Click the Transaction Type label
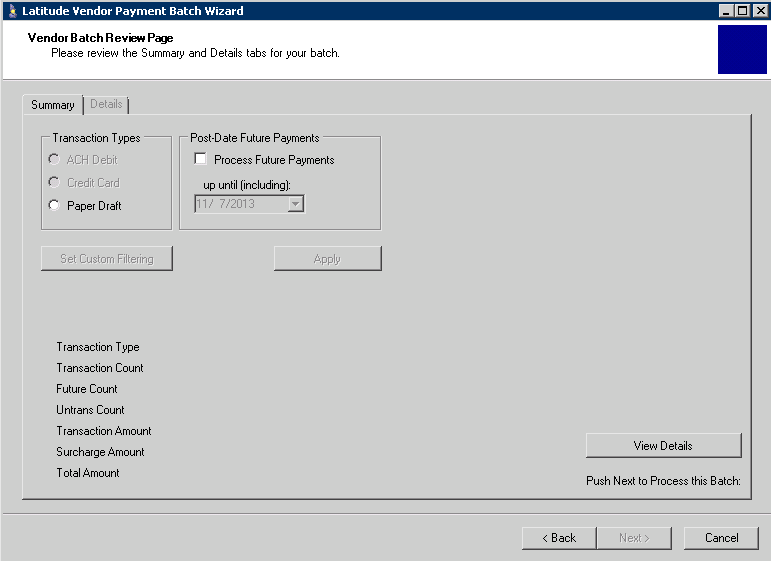The height and width of the screenshot is (561, 771). (98, 347)
